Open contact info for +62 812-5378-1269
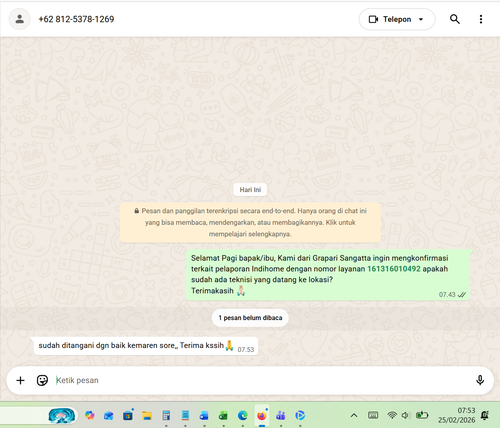Image resolution: width=500 pixels, height=428 pixels. (x=76, y=19)
